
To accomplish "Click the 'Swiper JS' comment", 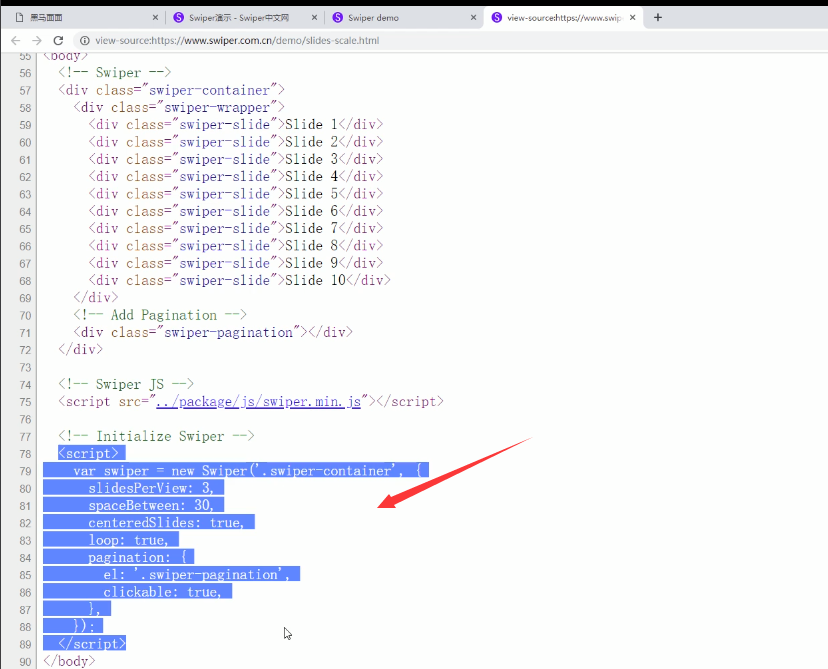I will tap(126, 384).
